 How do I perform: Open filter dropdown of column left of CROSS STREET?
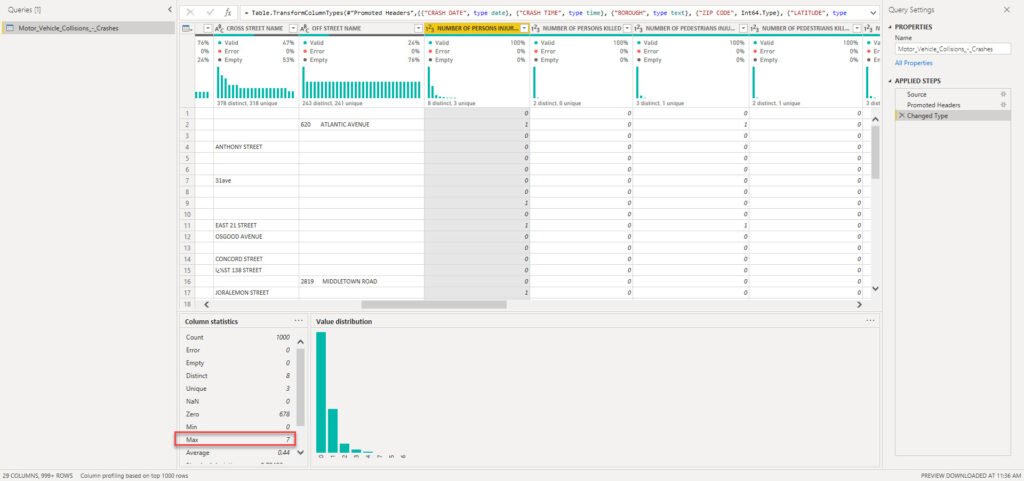(x=208, y=29)
